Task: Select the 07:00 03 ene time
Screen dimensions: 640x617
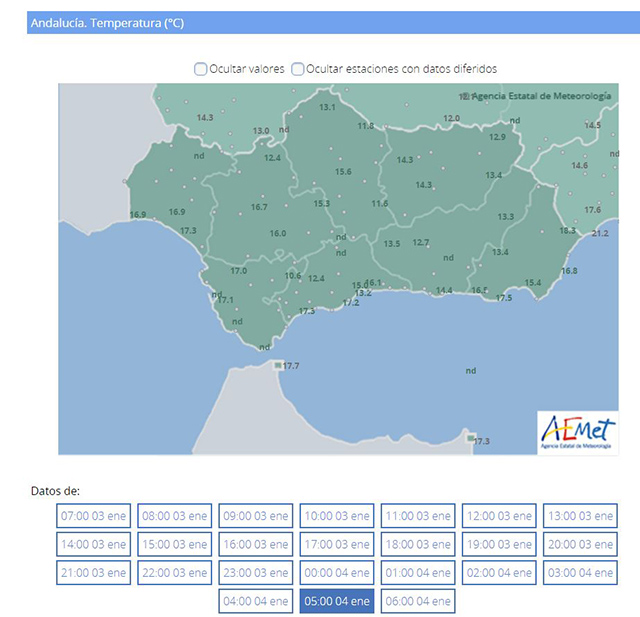Action: (93, 516)
